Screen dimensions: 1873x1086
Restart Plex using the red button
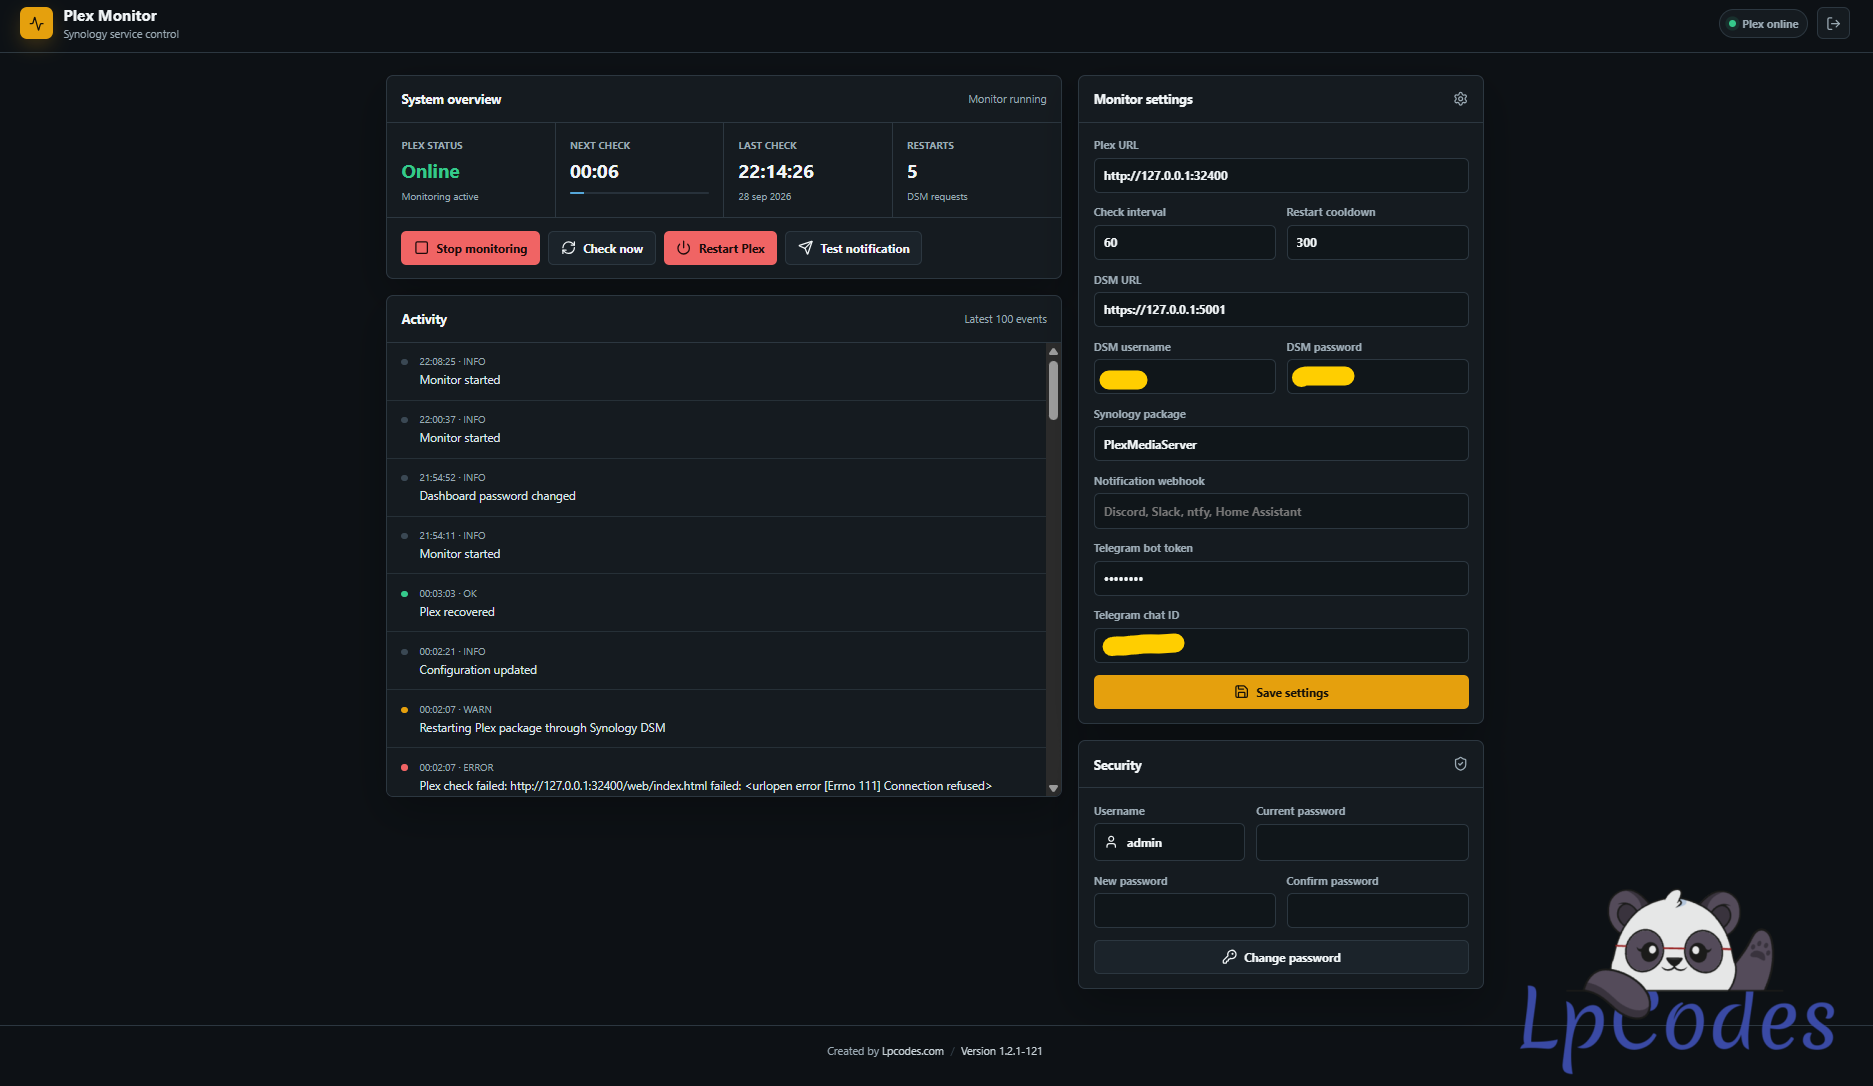click(x=720, y=248)
